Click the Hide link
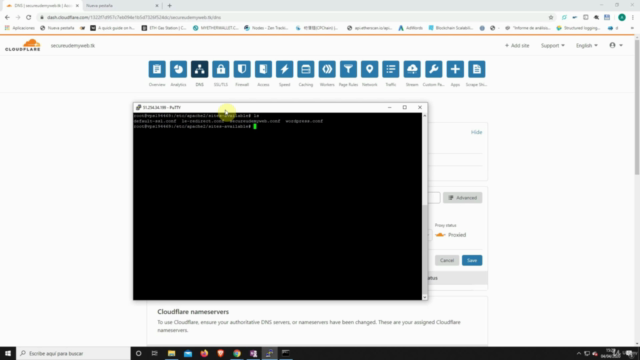Viewport: 640px width, 360px height. [476, 132]
